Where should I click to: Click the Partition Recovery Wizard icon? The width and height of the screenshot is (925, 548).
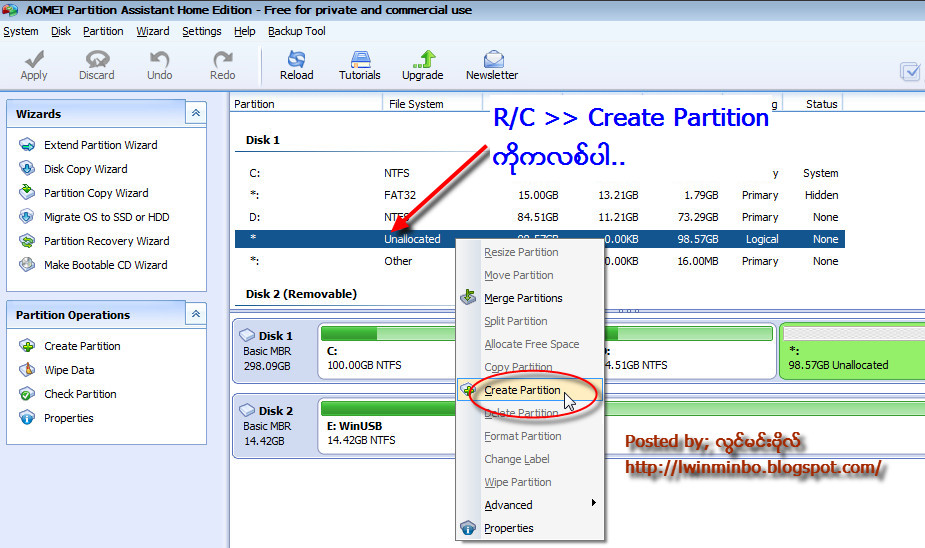coord(27,241)
